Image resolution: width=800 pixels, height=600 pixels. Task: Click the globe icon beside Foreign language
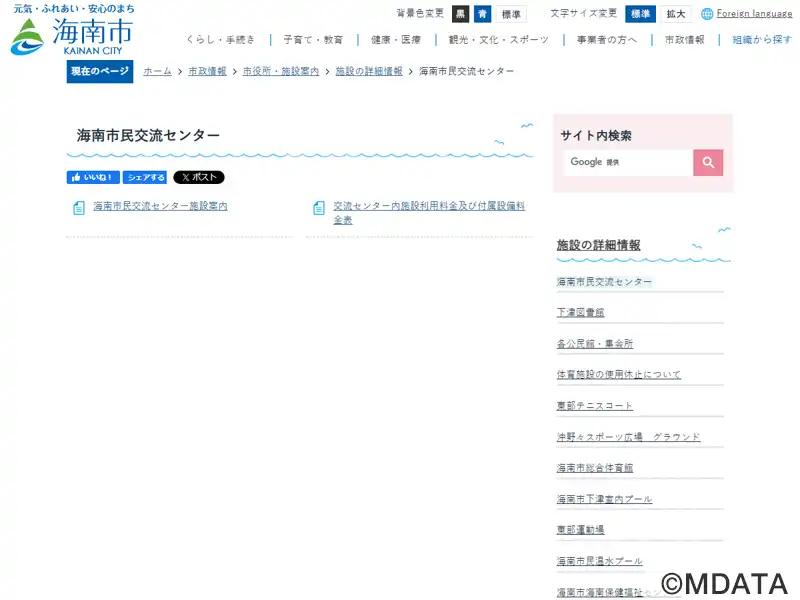point(707,14)
